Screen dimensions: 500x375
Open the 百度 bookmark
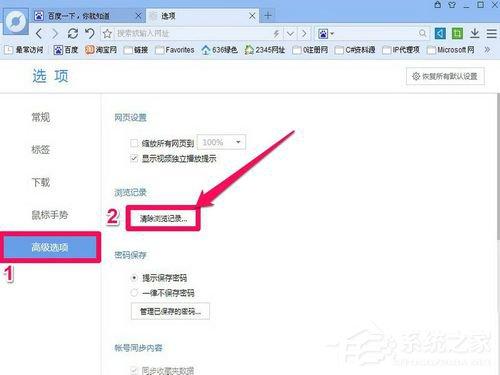66,50
